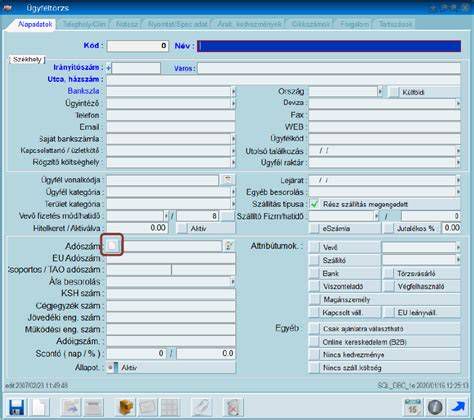Click the calendar icon showing 15
This screenshot has width=474, height=420.
coord(412,407)
